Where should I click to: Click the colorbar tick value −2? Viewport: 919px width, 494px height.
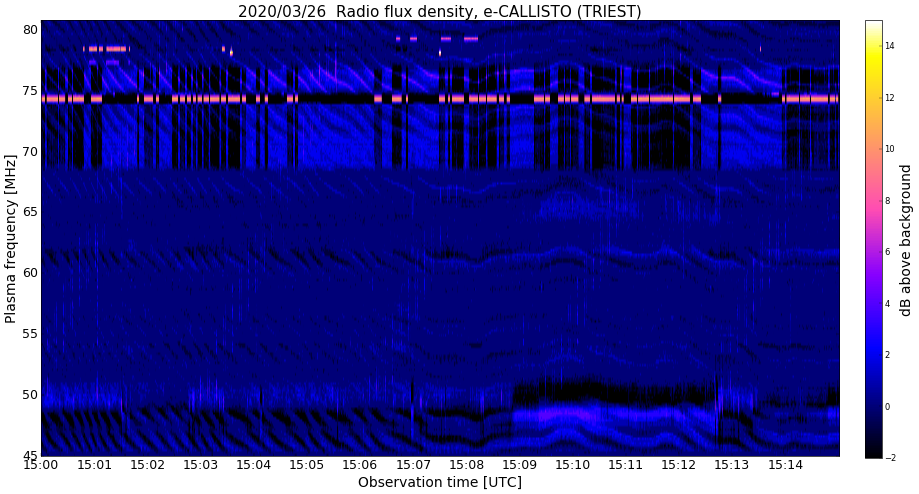coord(890,458)
